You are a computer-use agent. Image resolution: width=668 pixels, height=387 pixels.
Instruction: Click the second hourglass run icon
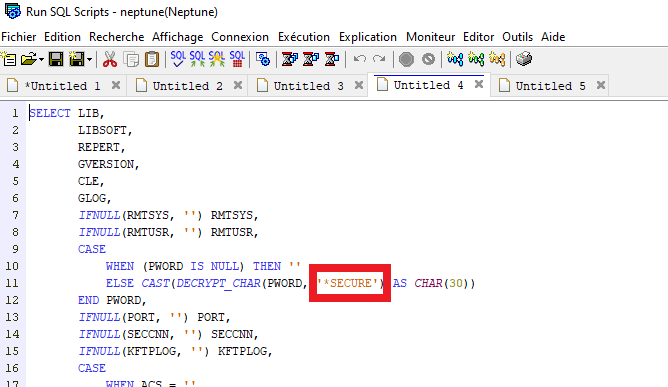tap(311, 59)
